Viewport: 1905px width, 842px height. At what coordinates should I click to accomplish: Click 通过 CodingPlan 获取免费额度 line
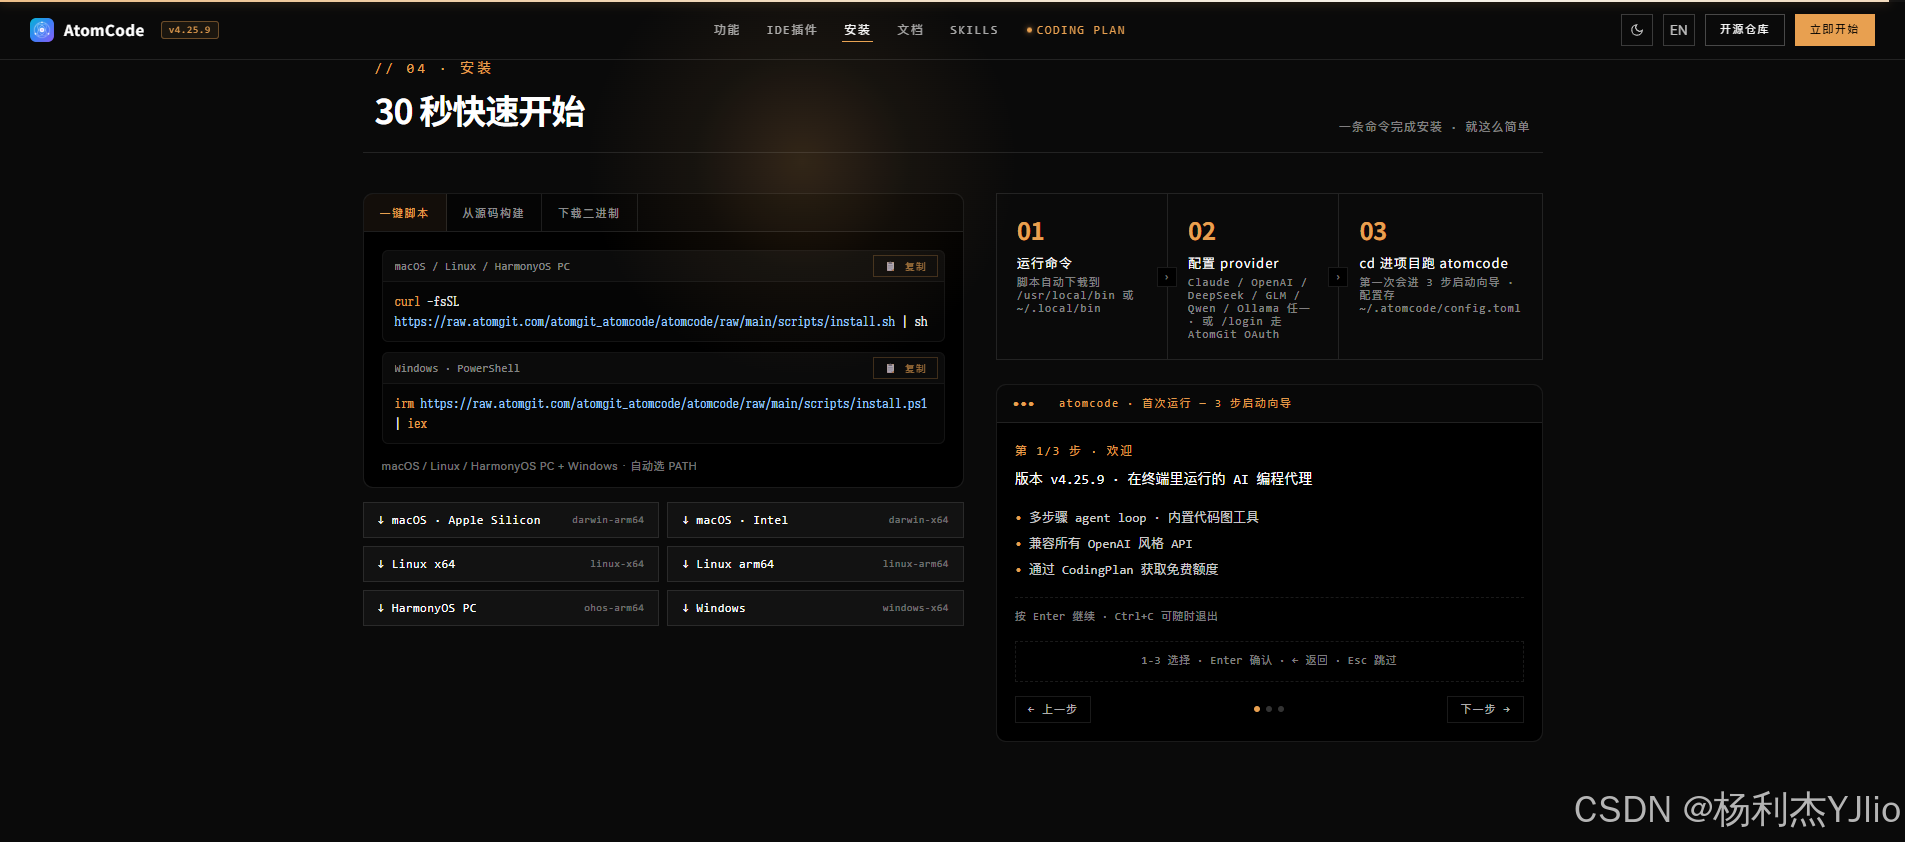[x=1124, y=570]
